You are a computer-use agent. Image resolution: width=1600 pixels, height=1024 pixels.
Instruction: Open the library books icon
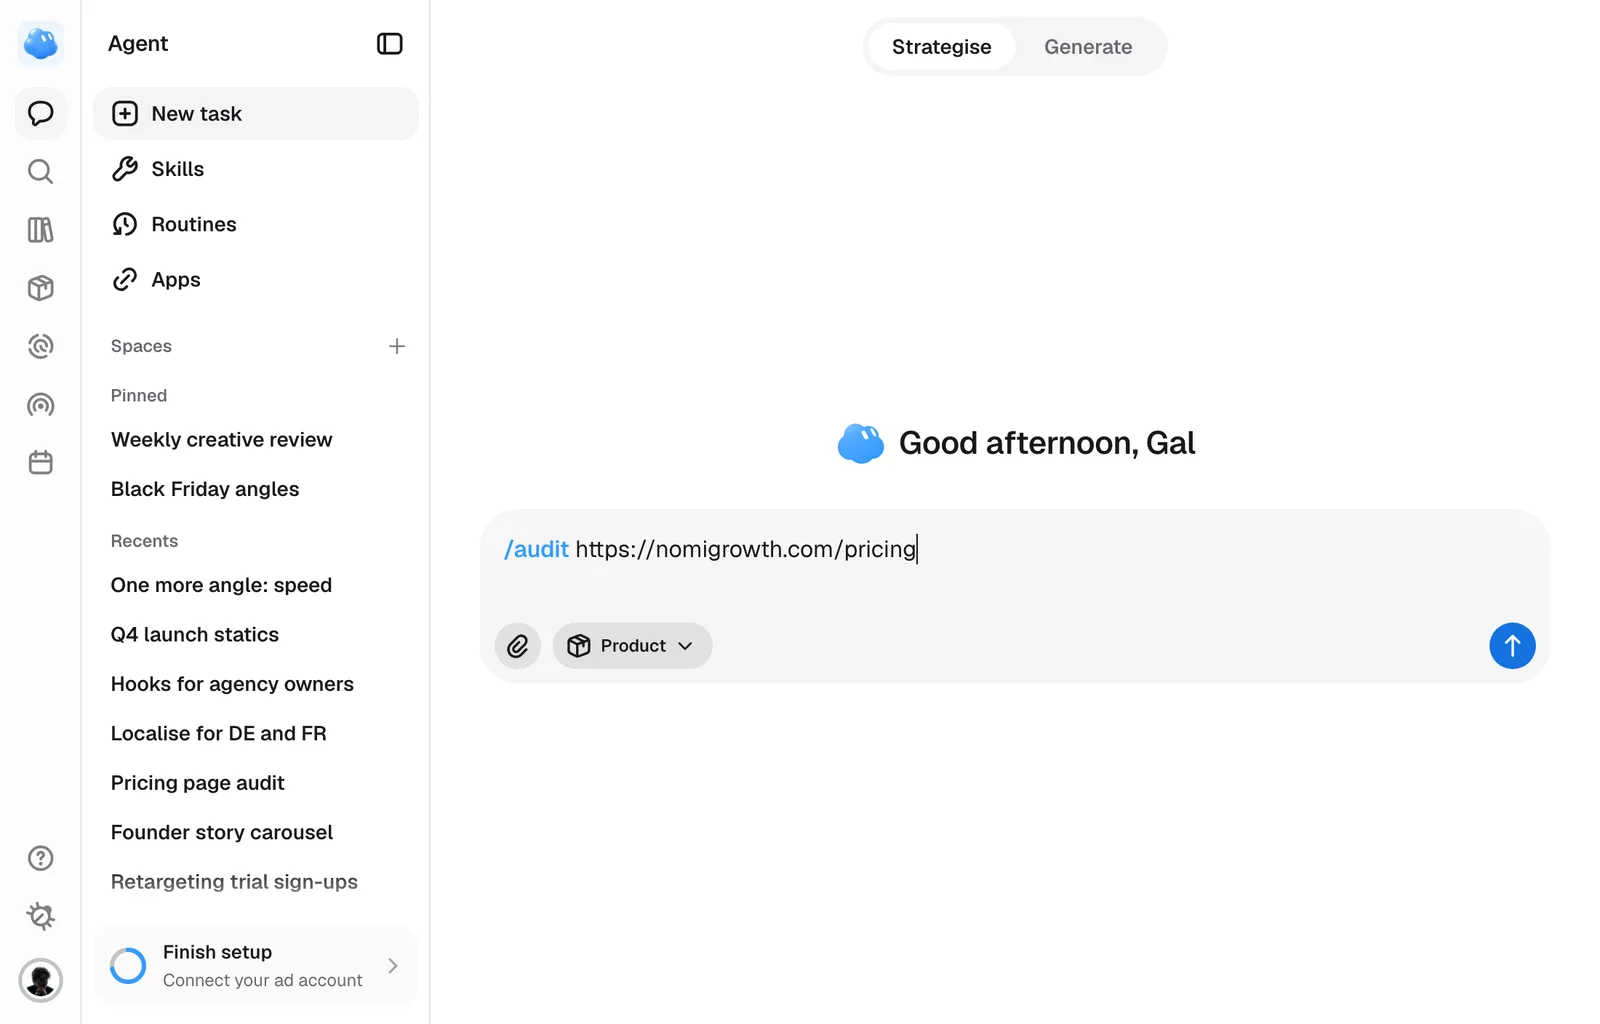coord(41,230)
